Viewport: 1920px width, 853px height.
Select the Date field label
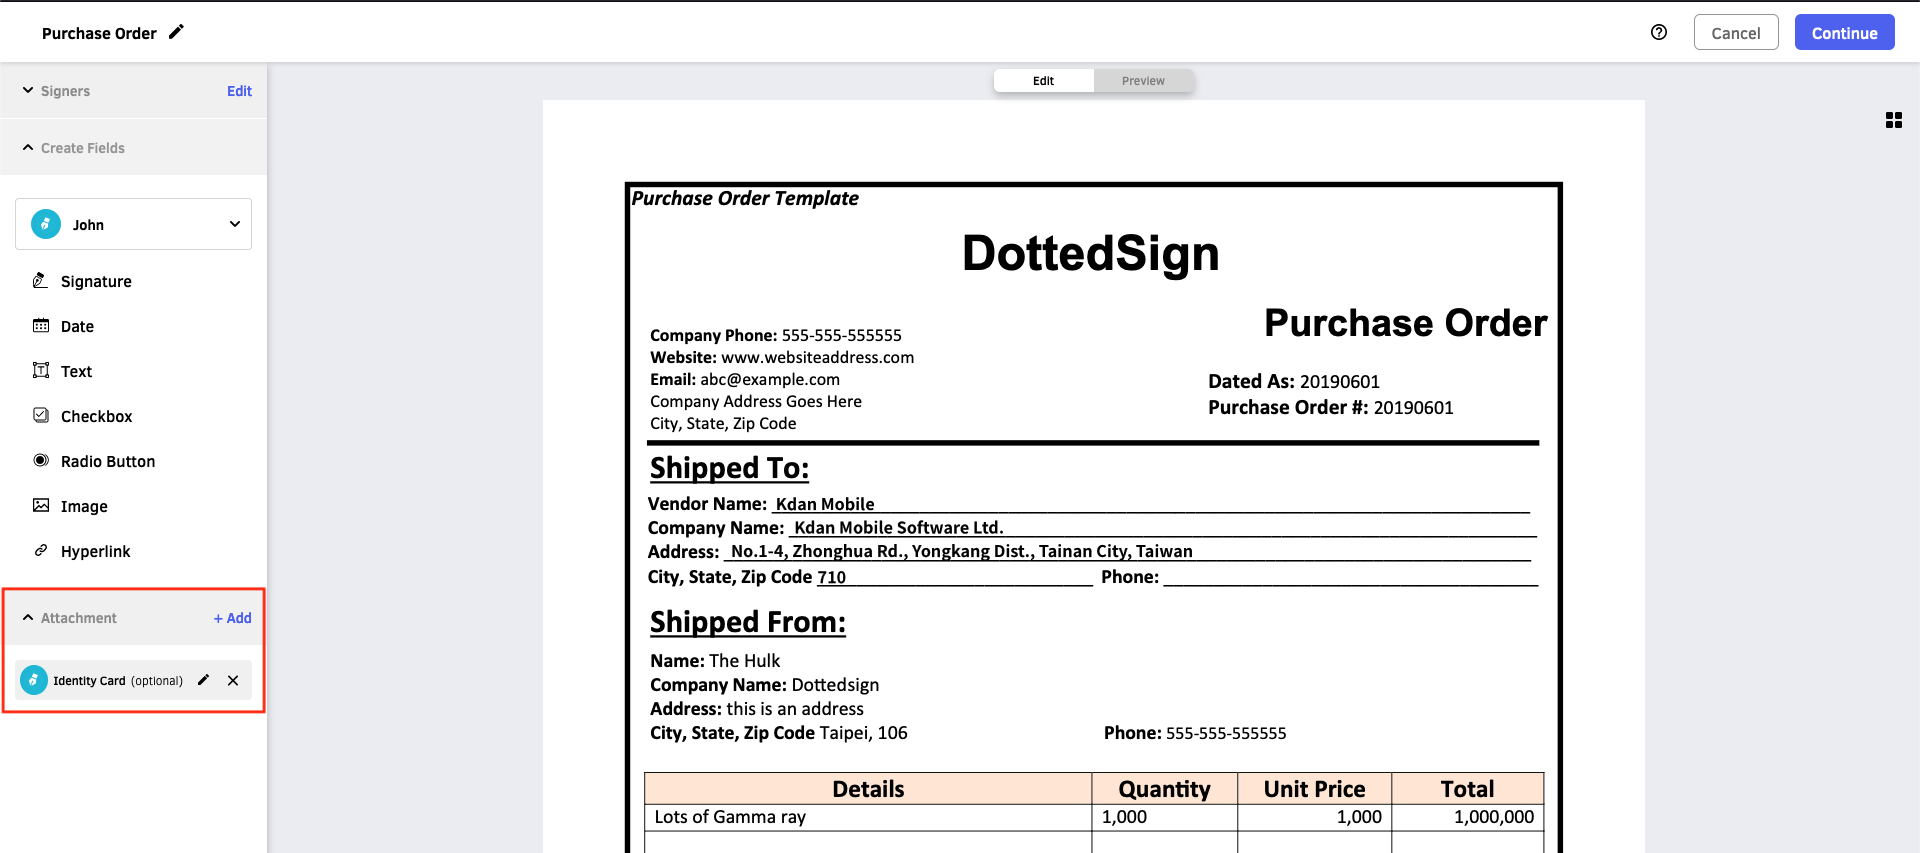[x=77, y=326]
